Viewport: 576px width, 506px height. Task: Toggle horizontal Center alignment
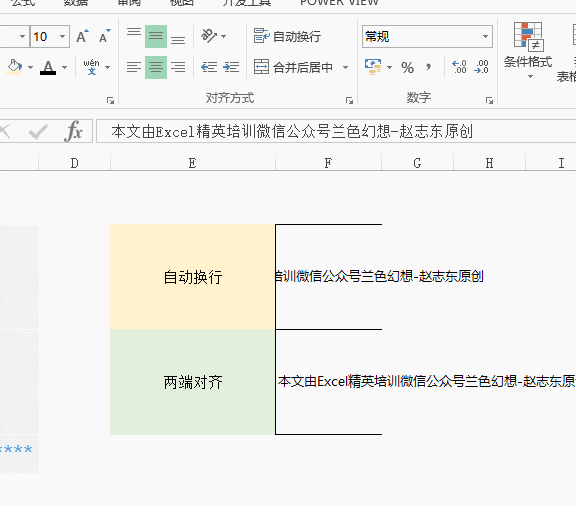[156, 67]
